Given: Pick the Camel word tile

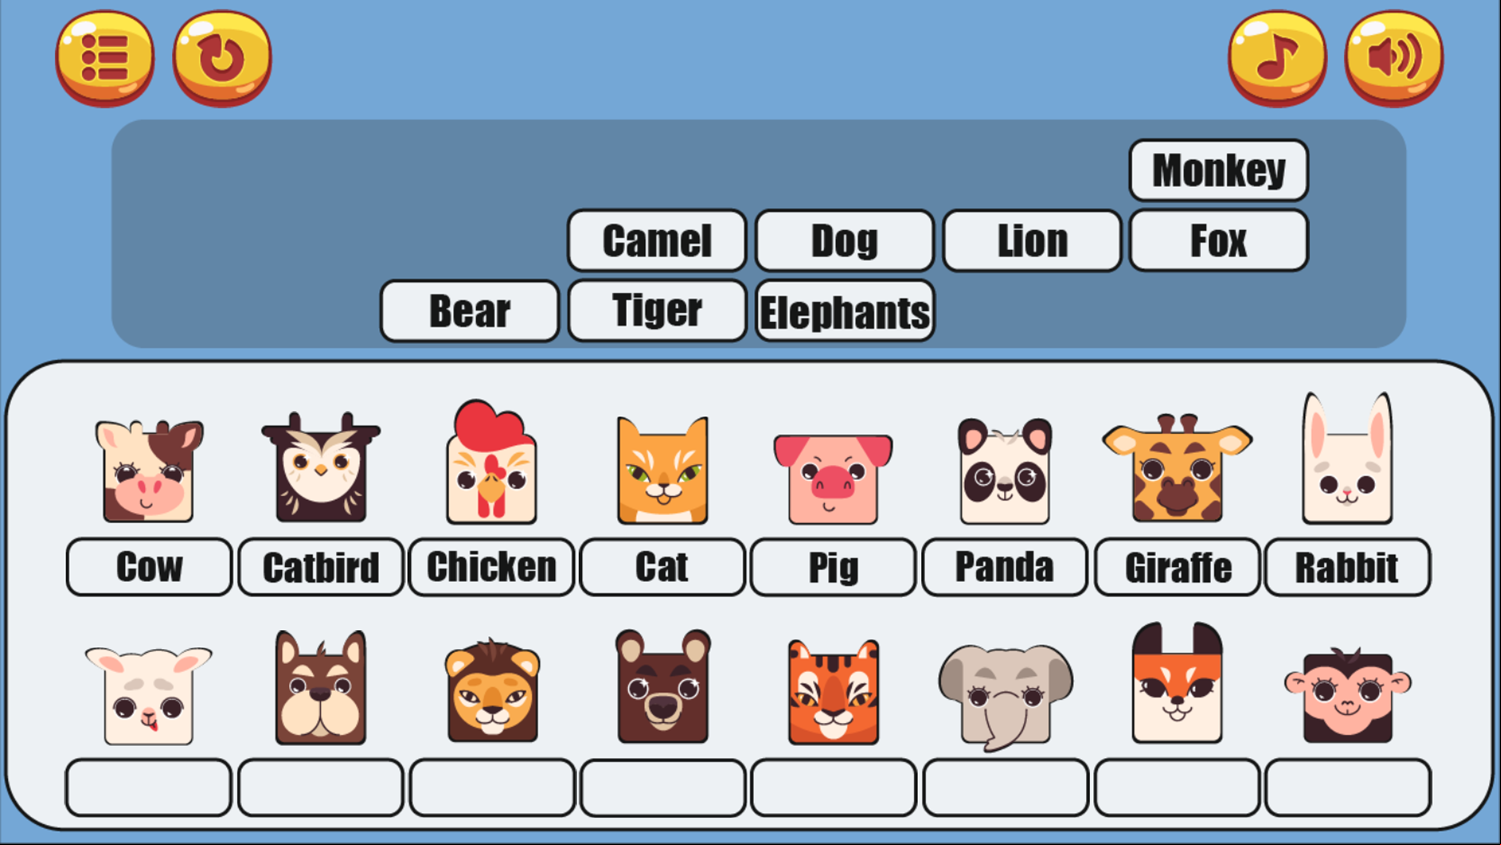Looking at the screenshot, I should click(x=657, y=240).
